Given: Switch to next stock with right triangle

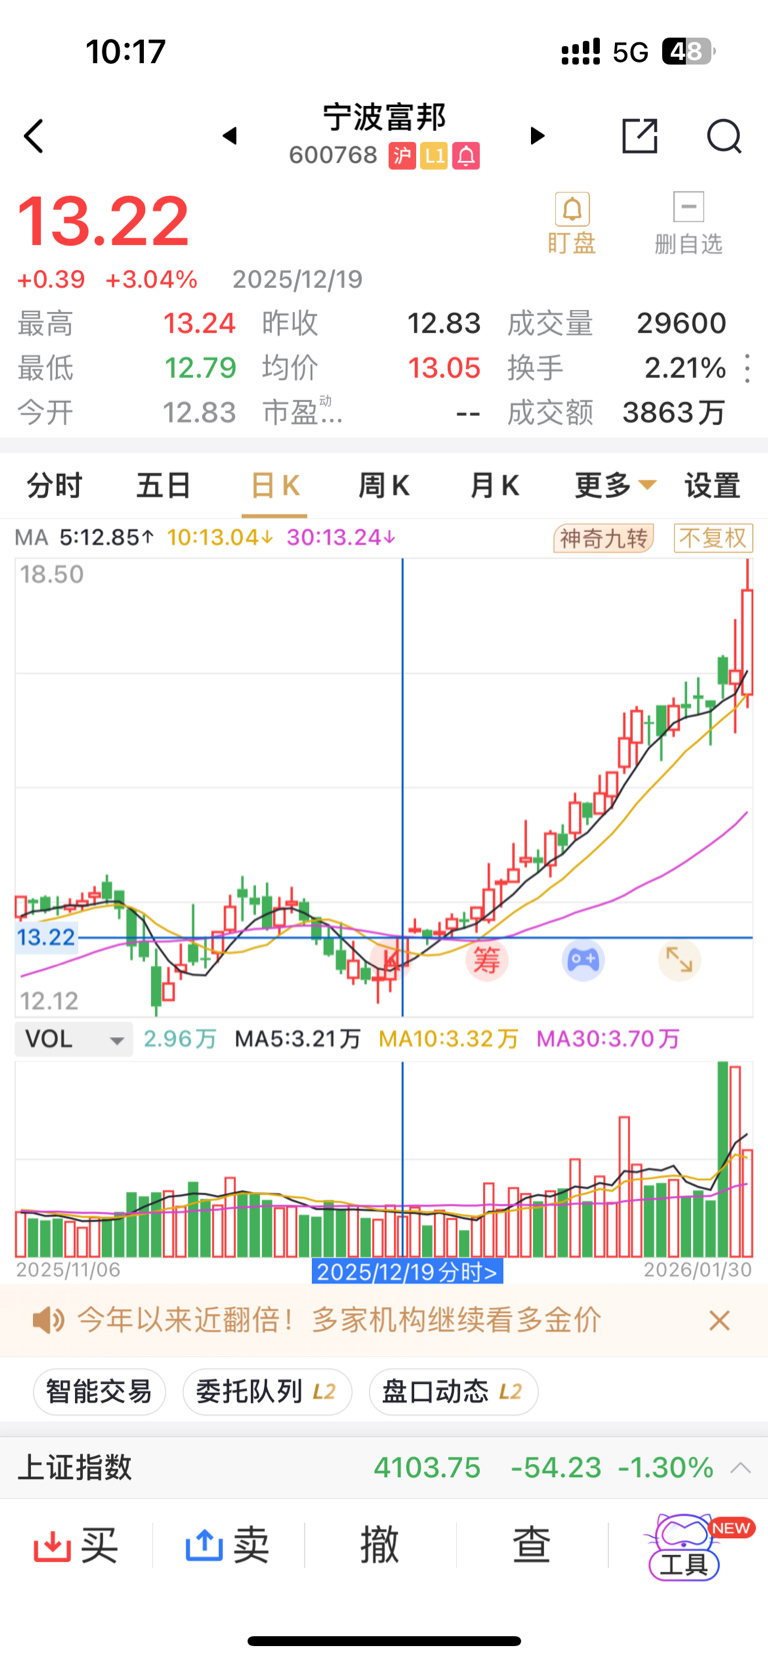Looking at the screenshot, I should pyautogui.click(x=538, y=136).
